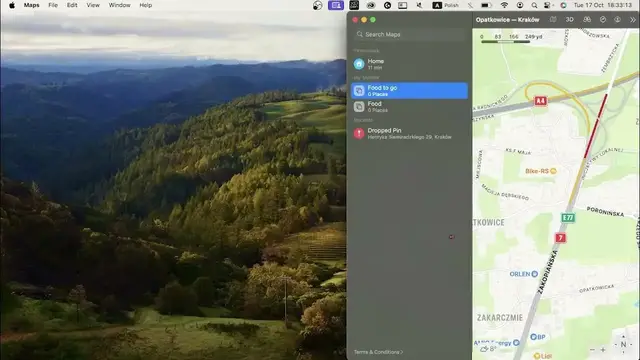Click the red route 7 shield
640x360 pixels.
(x=560, y=238)
